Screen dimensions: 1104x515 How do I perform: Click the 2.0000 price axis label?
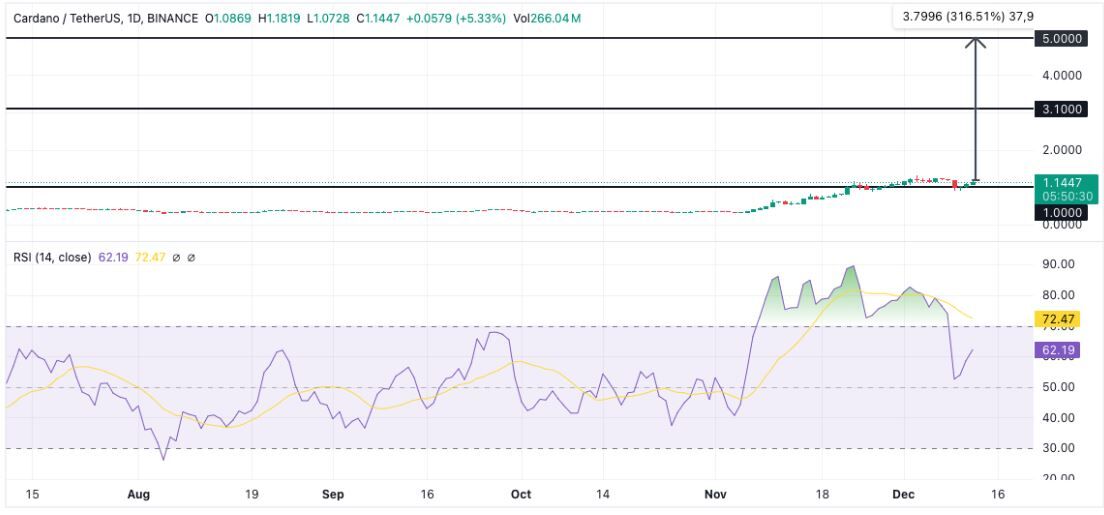[1061, 149]
